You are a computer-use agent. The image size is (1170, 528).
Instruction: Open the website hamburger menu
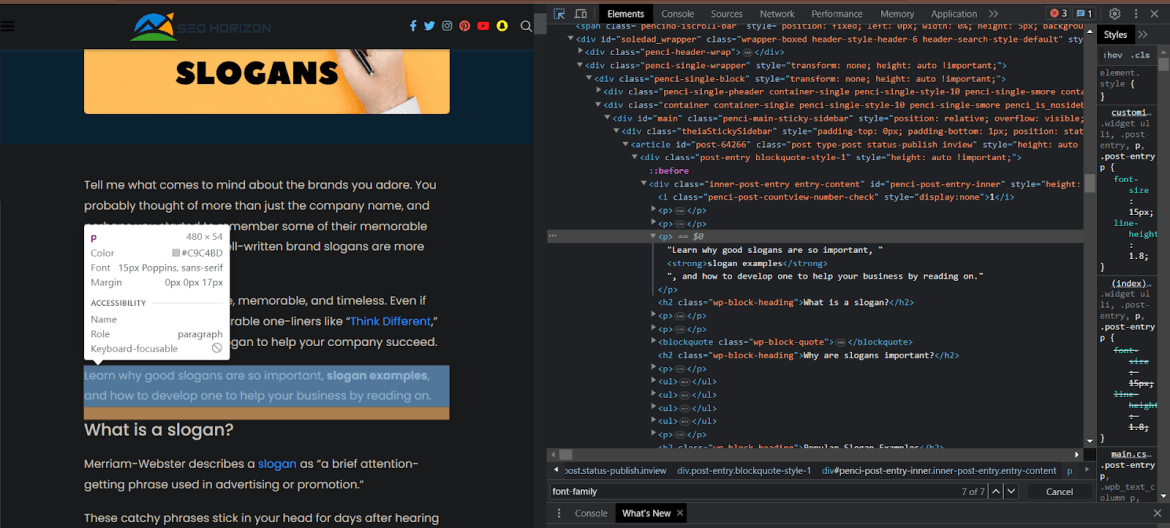(8, 27)
